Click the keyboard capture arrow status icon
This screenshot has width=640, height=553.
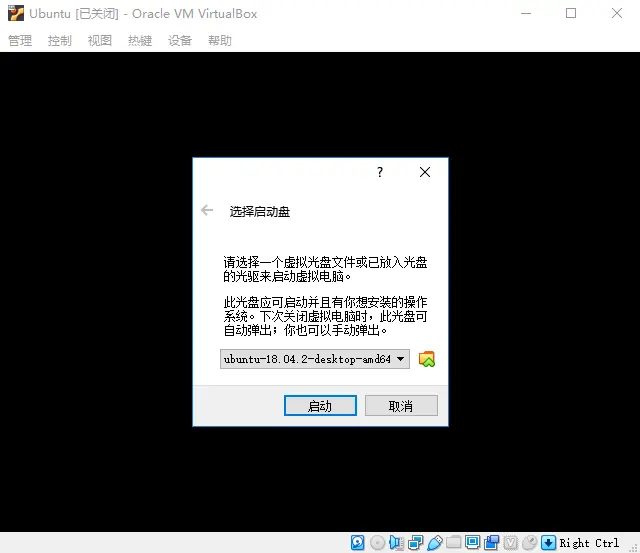(x=548, y=542)
